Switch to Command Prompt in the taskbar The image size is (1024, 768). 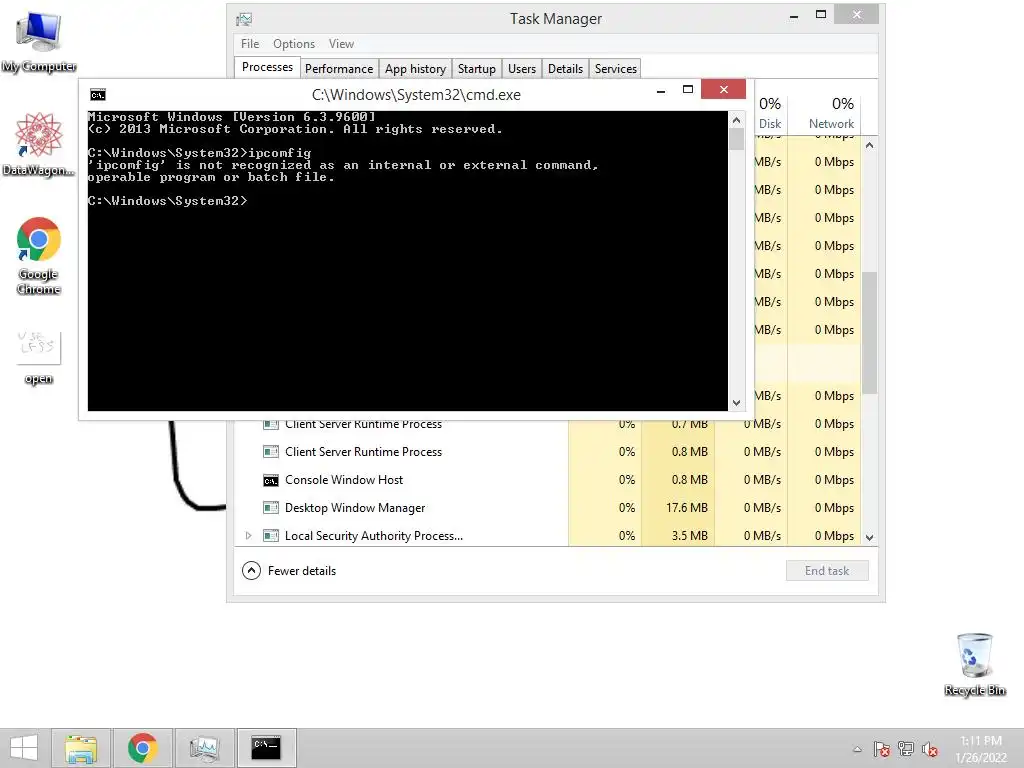point(266,748)
